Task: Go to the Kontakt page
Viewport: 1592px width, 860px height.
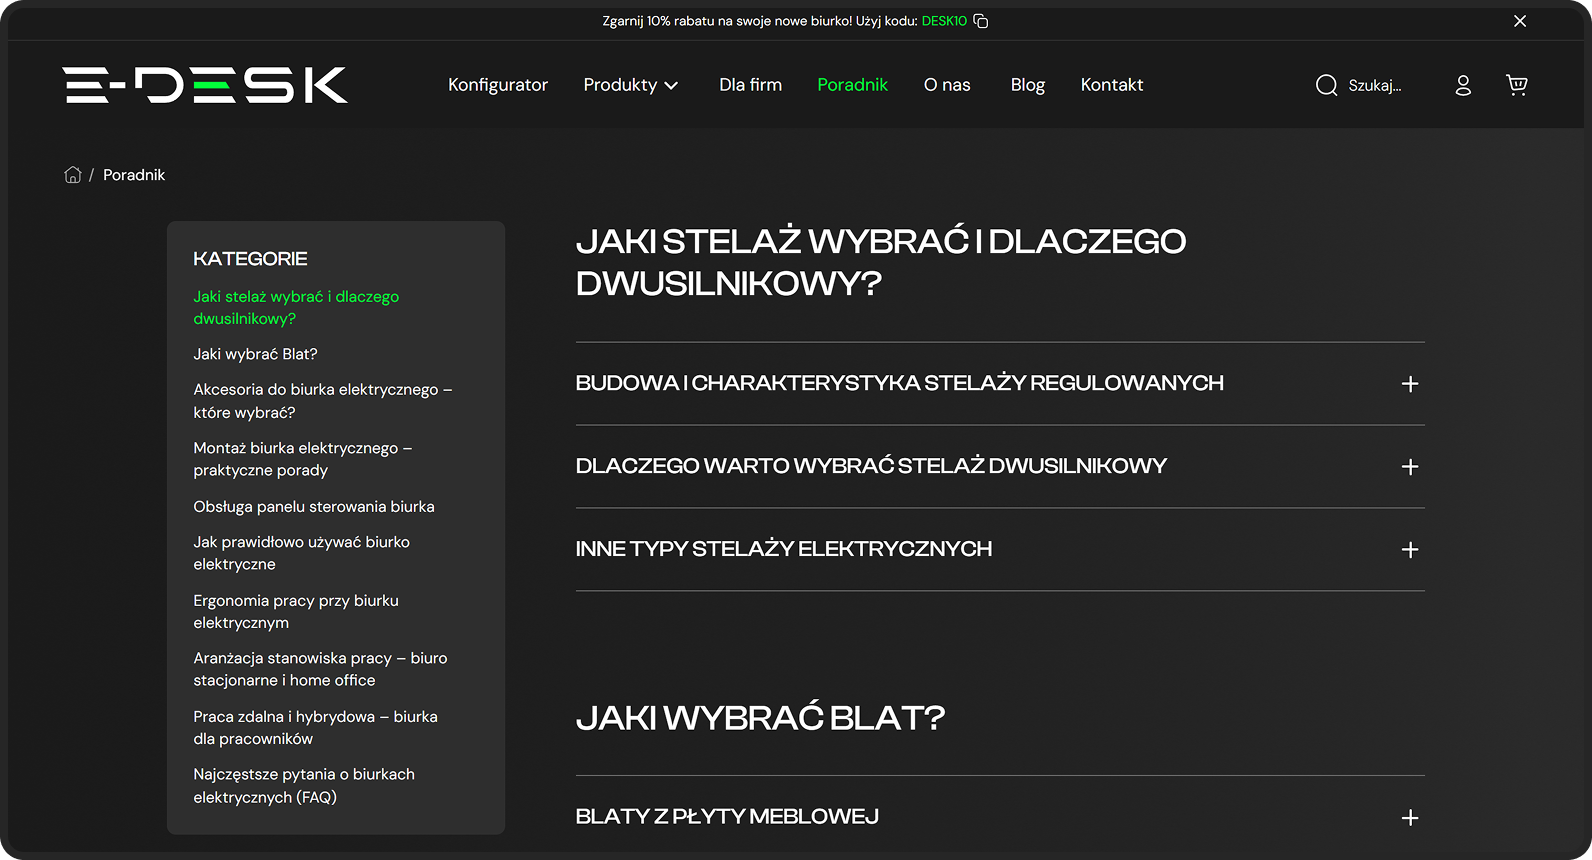Action: (1111, 85)
